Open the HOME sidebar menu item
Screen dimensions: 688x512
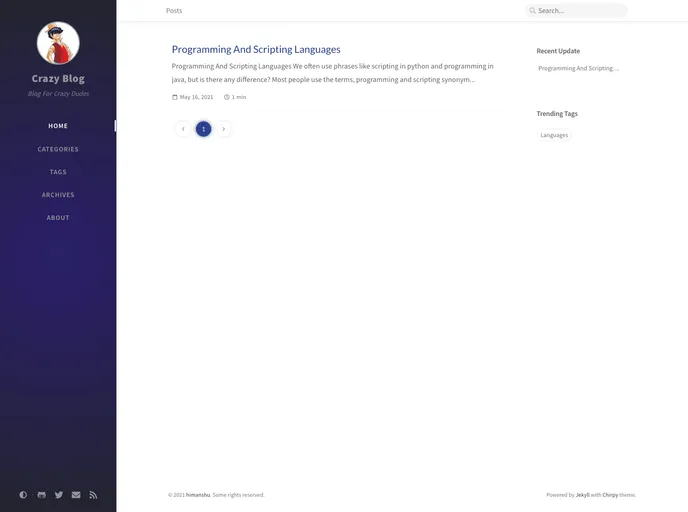click(x=58, y=126)
